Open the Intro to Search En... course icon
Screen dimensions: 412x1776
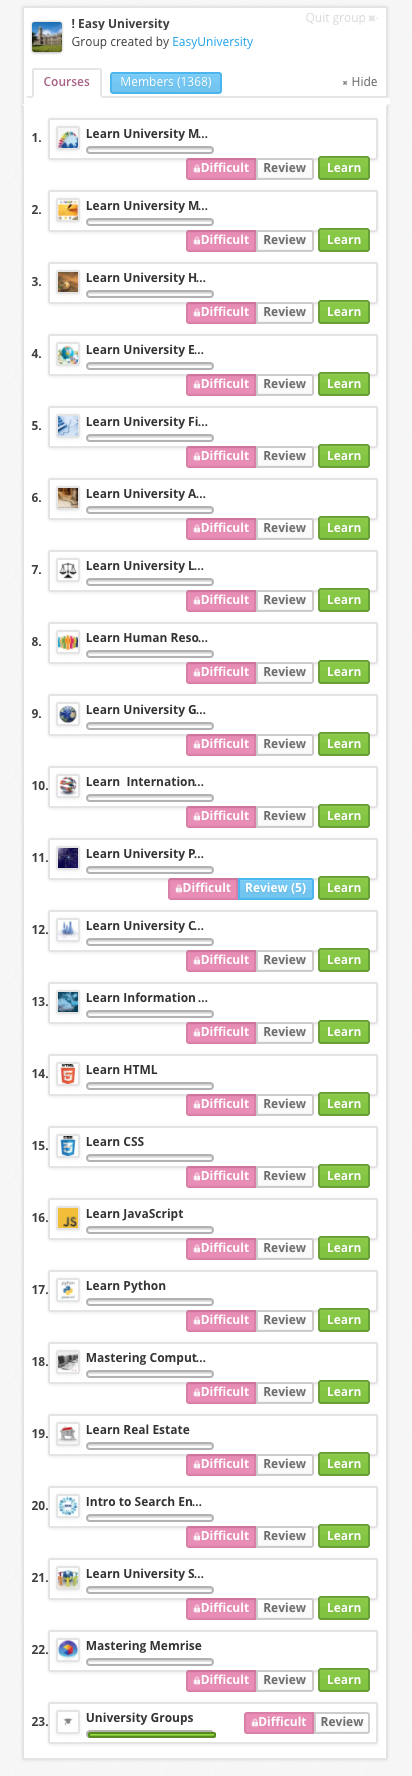tap(68, 1506)
